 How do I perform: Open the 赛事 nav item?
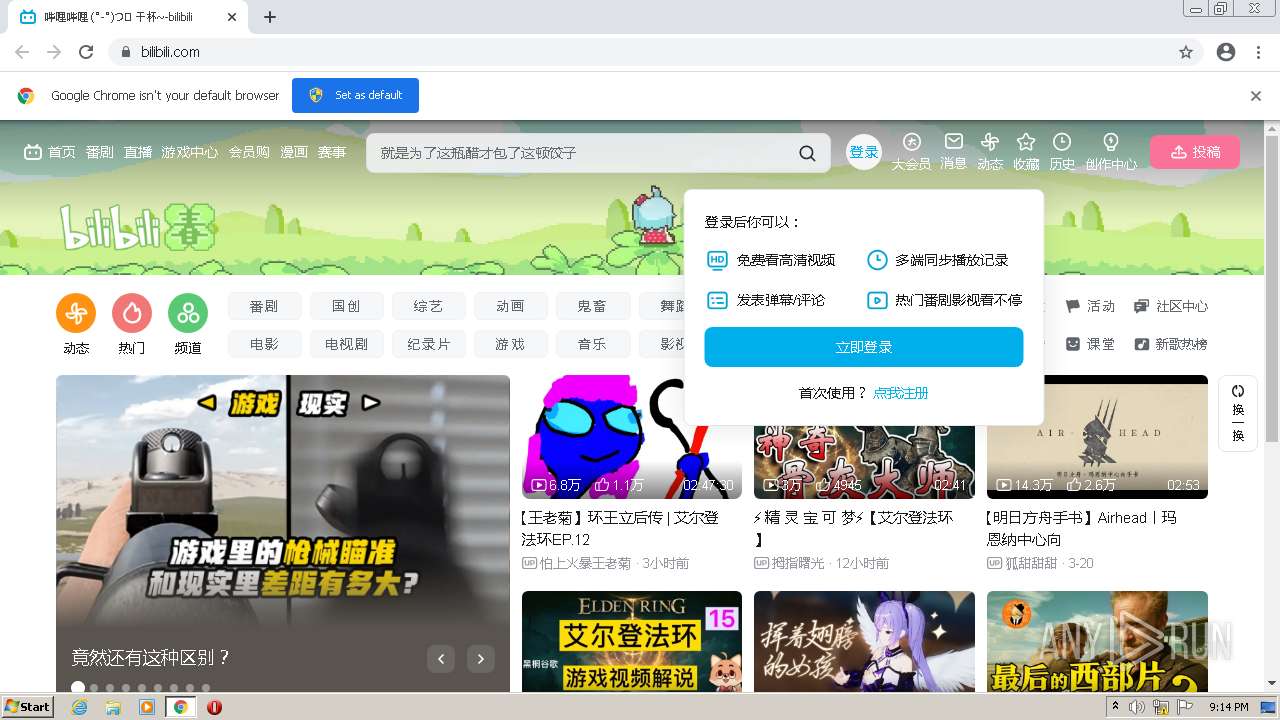pyautogui.click(x=332, y=152)
